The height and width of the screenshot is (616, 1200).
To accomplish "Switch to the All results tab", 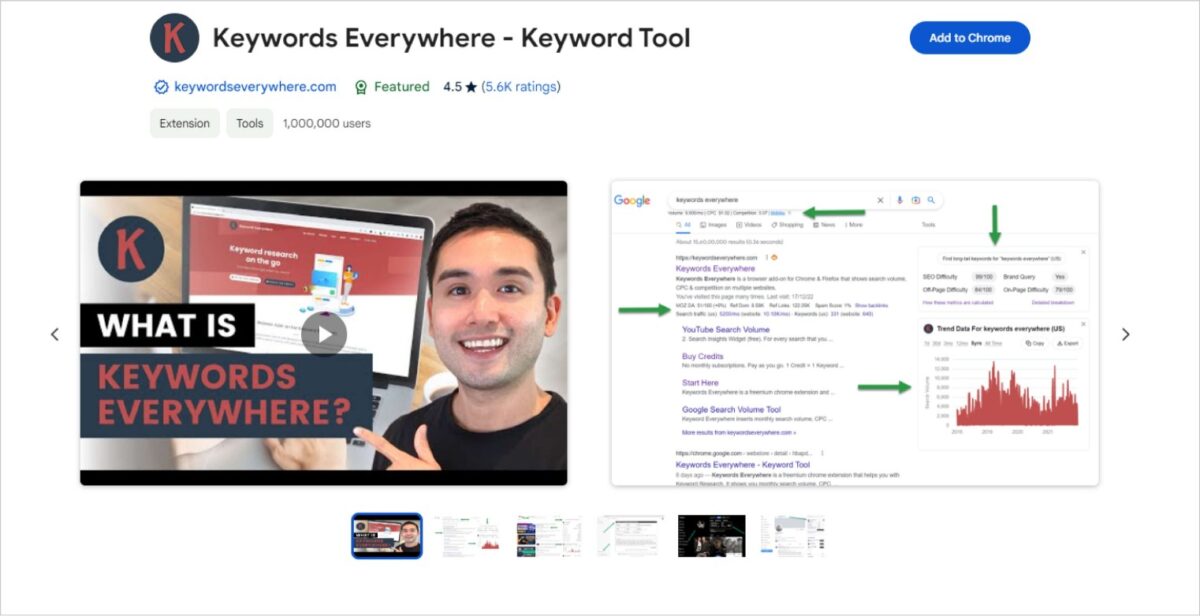I will pyautogui.click(x=683, y=225).
